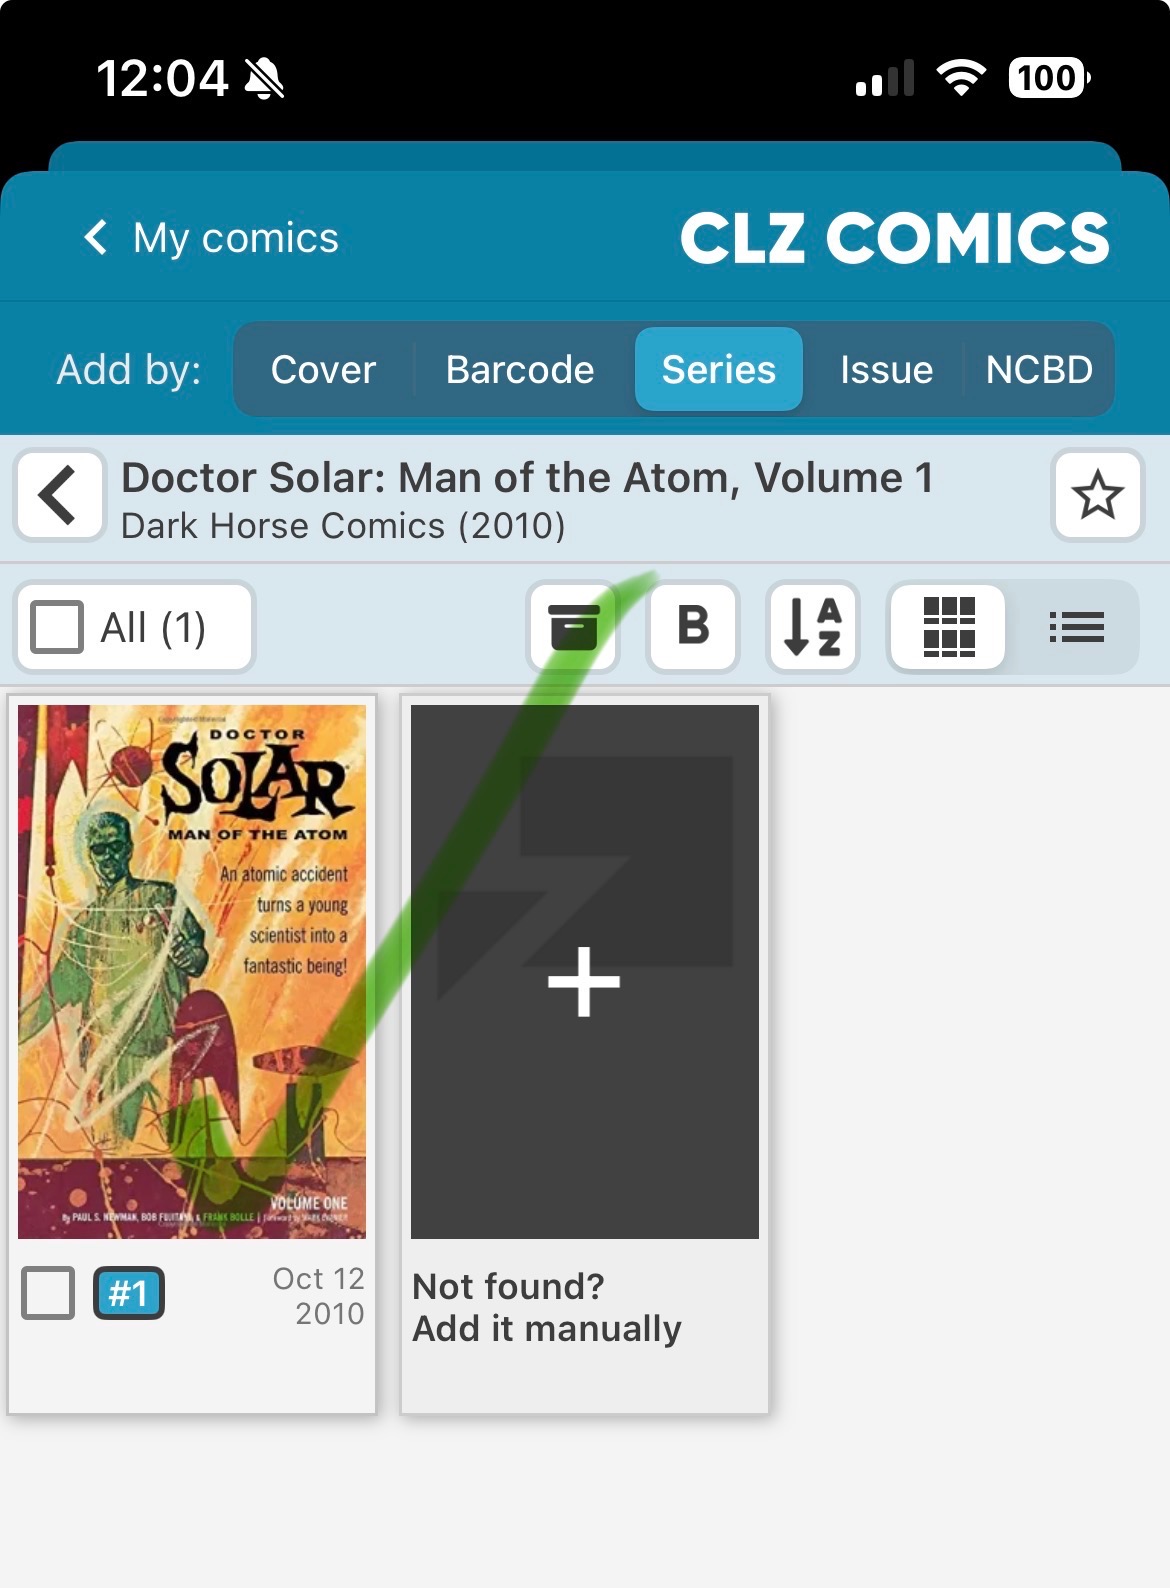Select the Cover add-by tab
1170x1588 pixels.
coord(323,369)
